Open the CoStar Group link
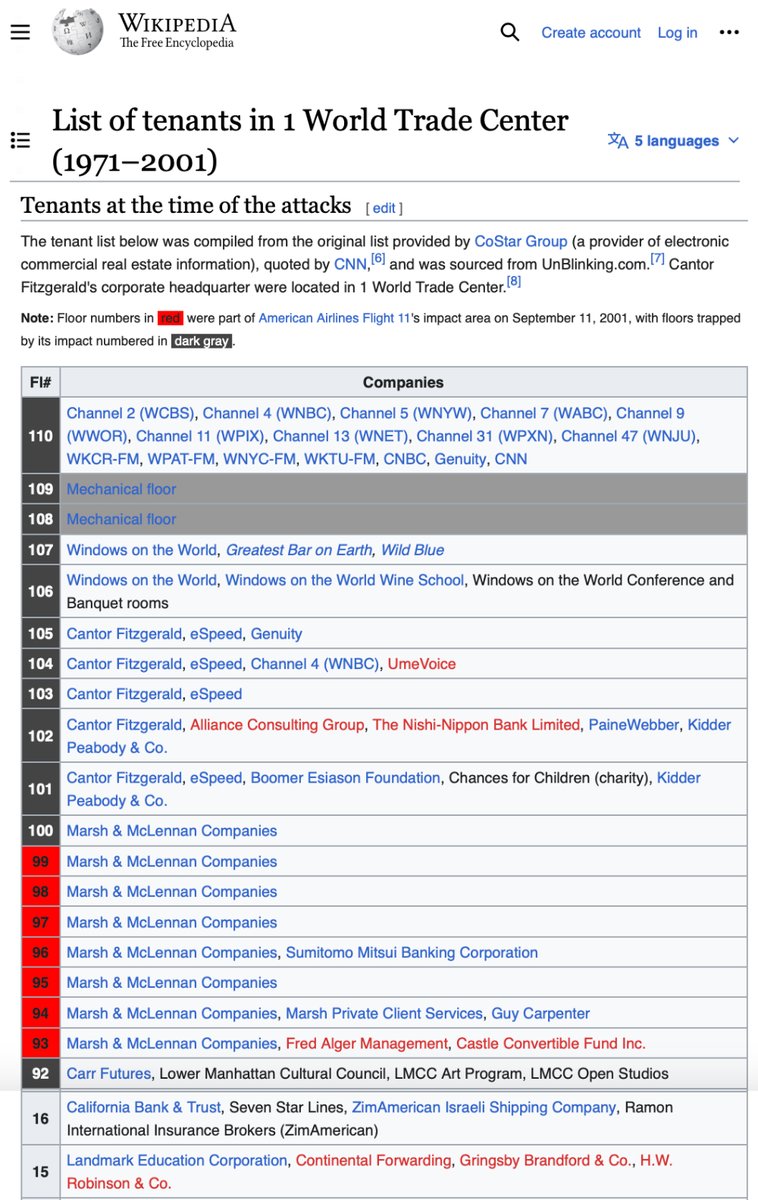 pos(521,241)
